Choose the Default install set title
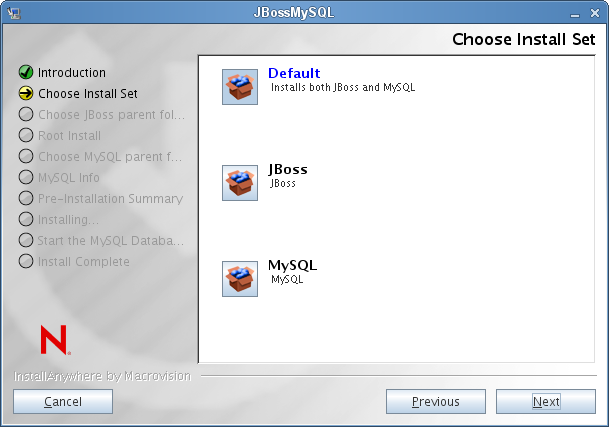Screen dimensions: 609x427 294,73
